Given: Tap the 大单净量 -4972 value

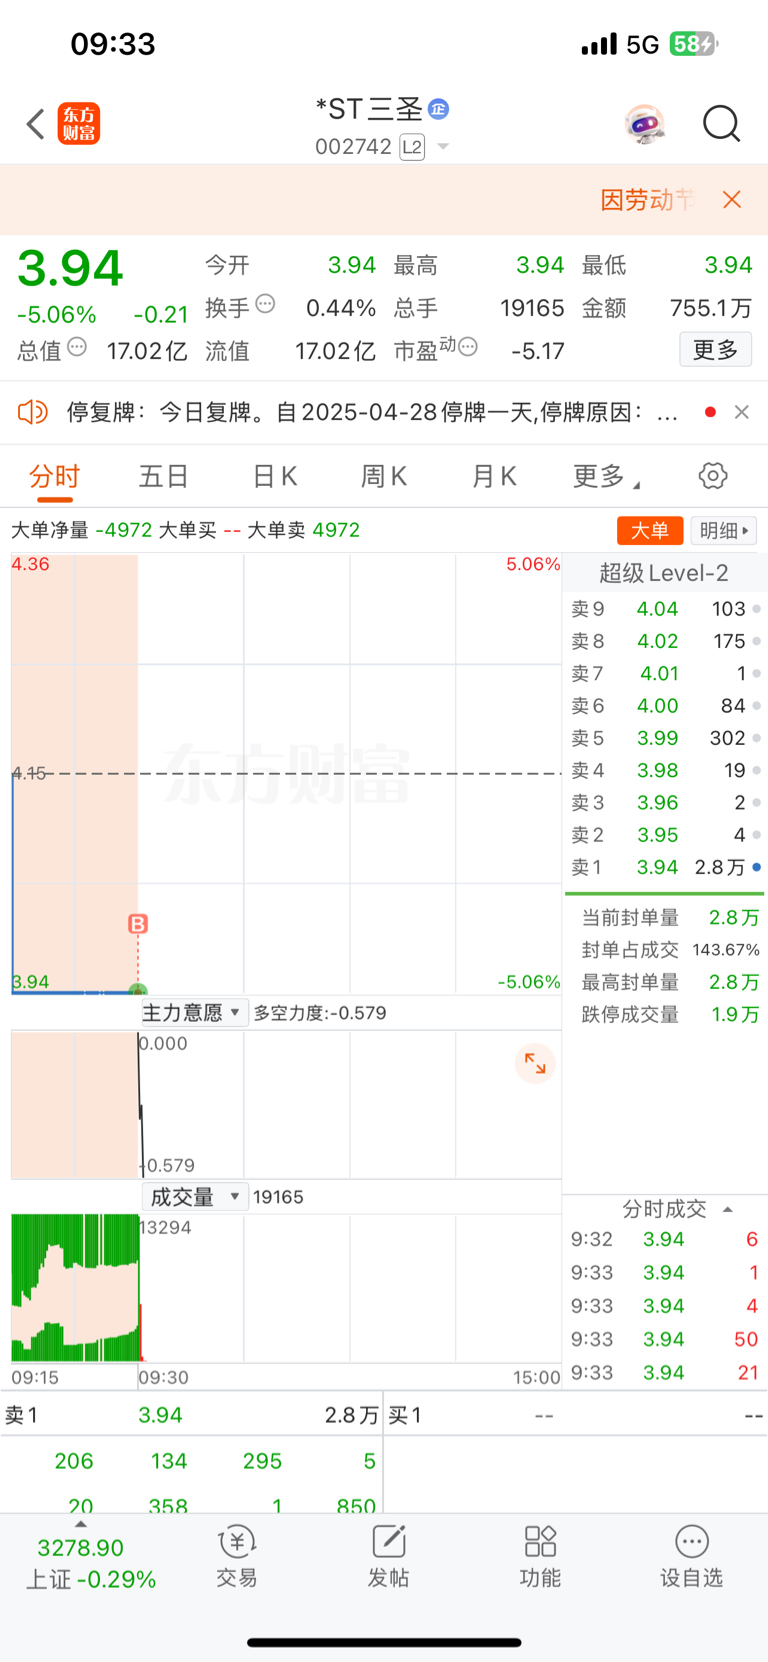Looking at the screenshot, I should (x=124, y=530).
